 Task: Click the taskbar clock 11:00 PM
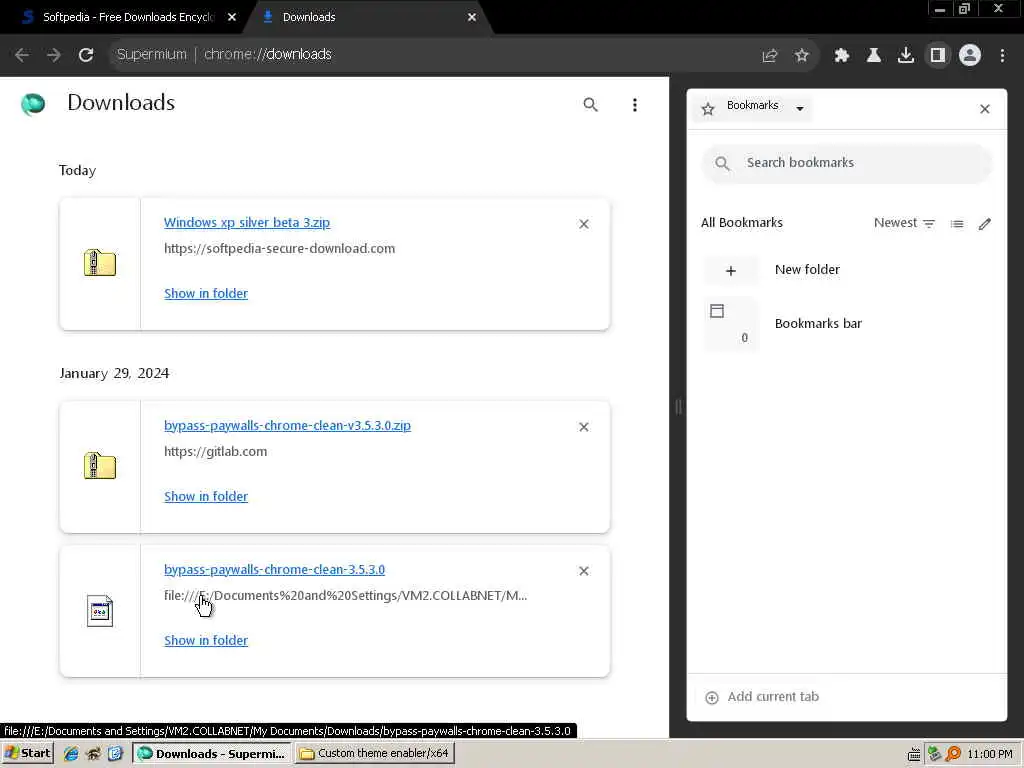(990, 754)
